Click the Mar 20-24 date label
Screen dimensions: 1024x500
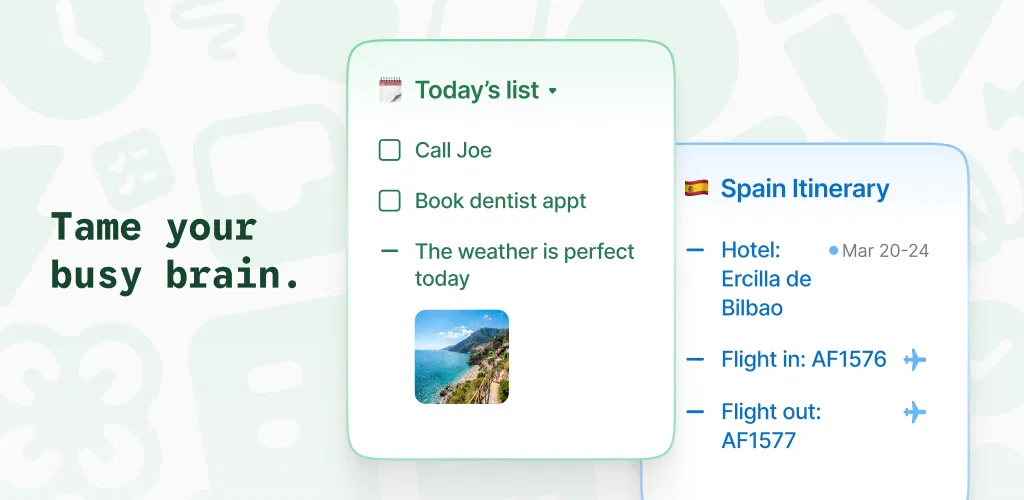(886, 251)
